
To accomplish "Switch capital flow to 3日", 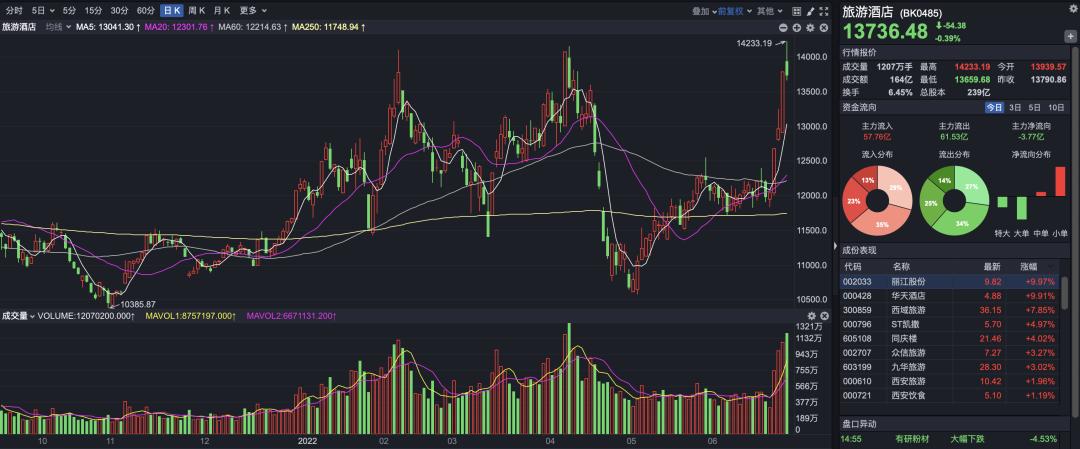I will point(1015,107).
